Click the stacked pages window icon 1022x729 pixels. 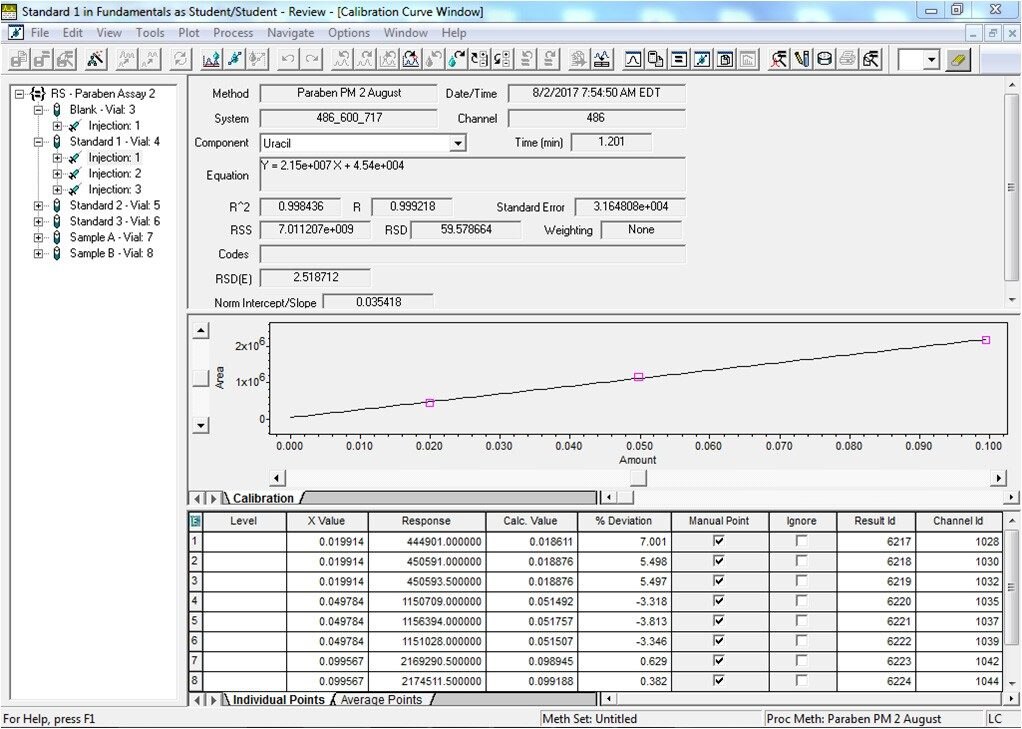pos(656,59)
